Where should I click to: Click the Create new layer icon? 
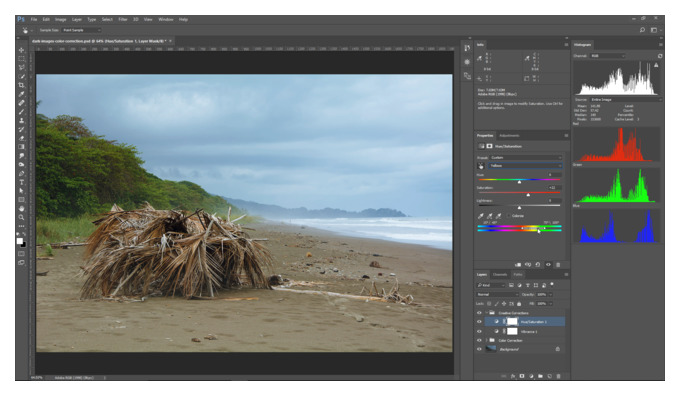coord(549,376)
